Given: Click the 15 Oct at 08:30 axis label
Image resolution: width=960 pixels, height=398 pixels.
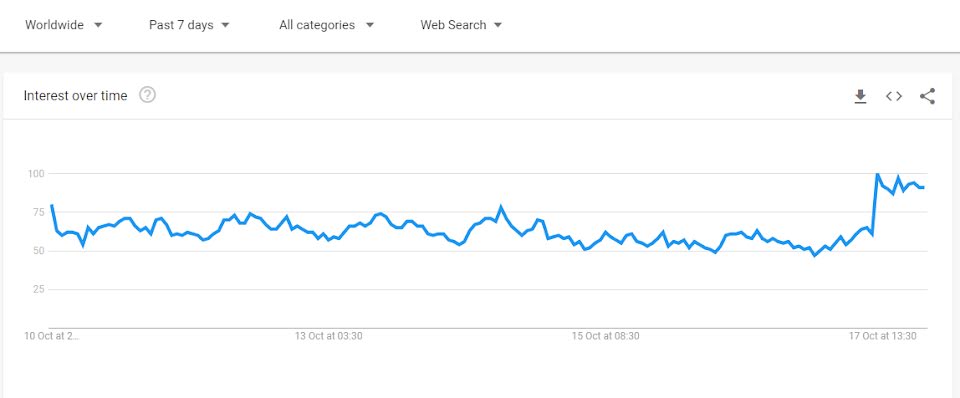Looking at the screenshot, I should 606,336.
